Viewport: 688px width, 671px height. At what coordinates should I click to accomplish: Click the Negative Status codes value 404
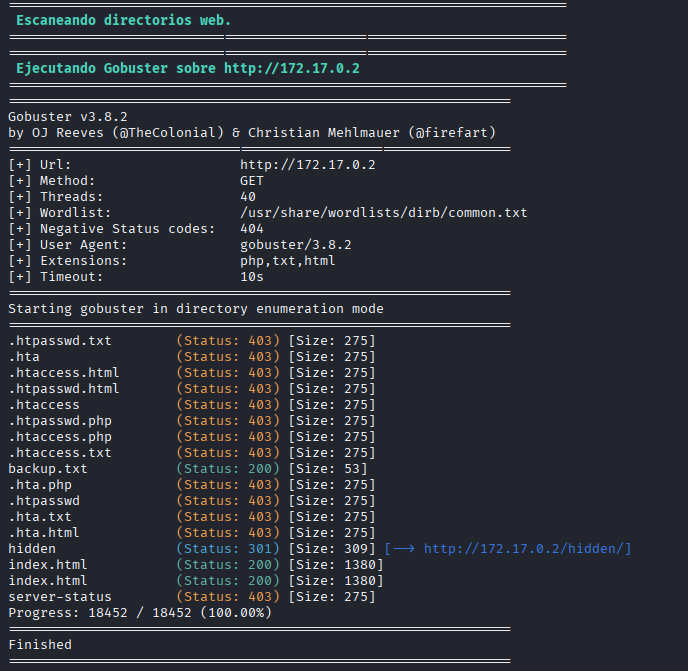click(x=252, y=229)
